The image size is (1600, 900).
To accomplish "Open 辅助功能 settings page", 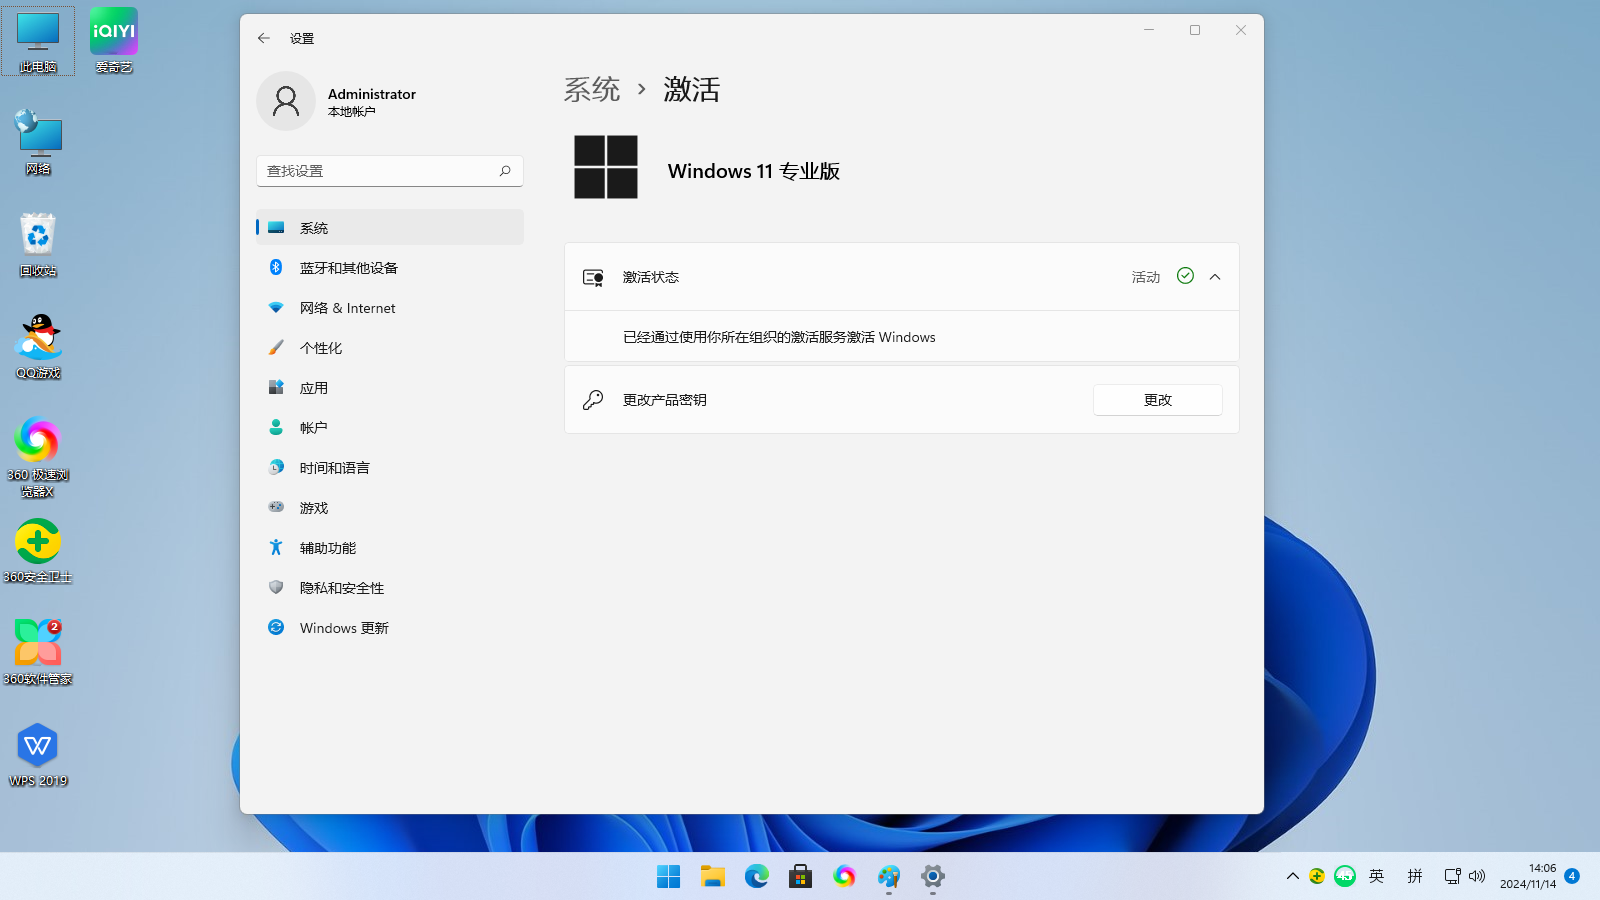I will (390, 547).
